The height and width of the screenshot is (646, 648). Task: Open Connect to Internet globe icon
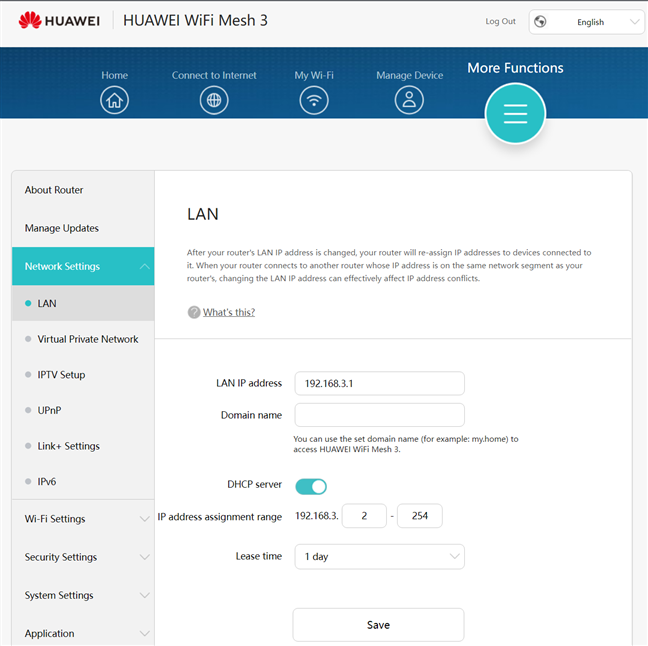click(214, 100)
